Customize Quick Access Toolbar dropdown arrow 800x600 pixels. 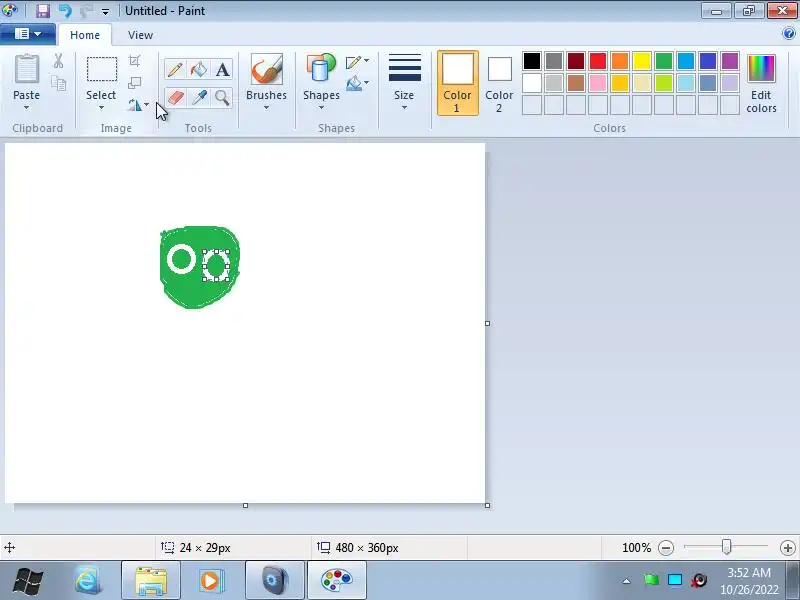[x=105, y=11]
